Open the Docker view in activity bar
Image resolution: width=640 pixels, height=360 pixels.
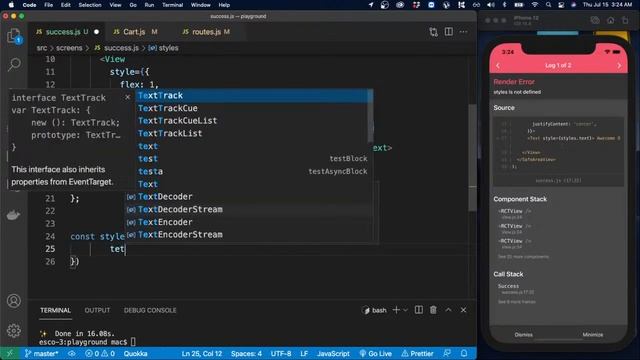click(13, 215)
